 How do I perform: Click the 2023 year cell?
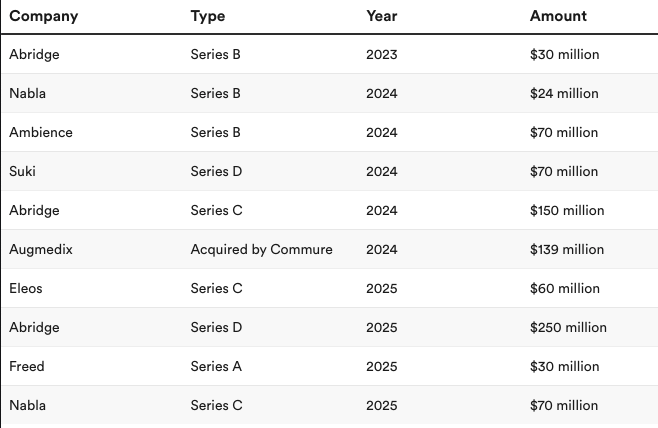tap(381, 55)
